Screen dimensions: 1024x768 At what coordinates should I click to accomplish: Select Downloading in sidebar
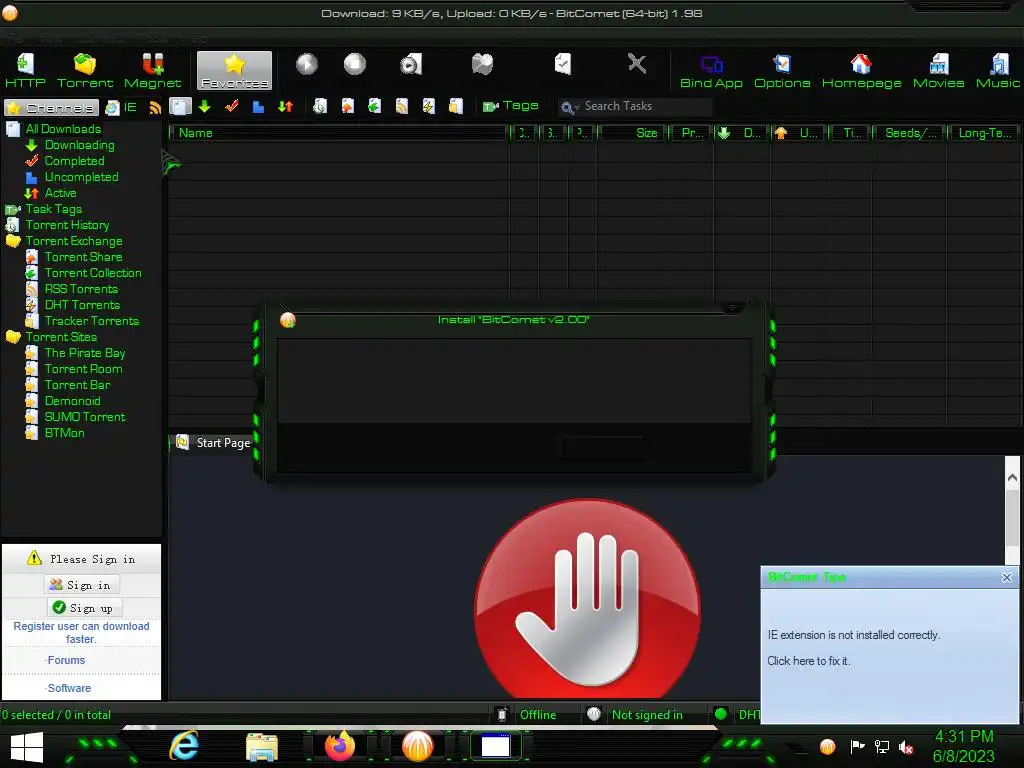[x=79, y=145]
